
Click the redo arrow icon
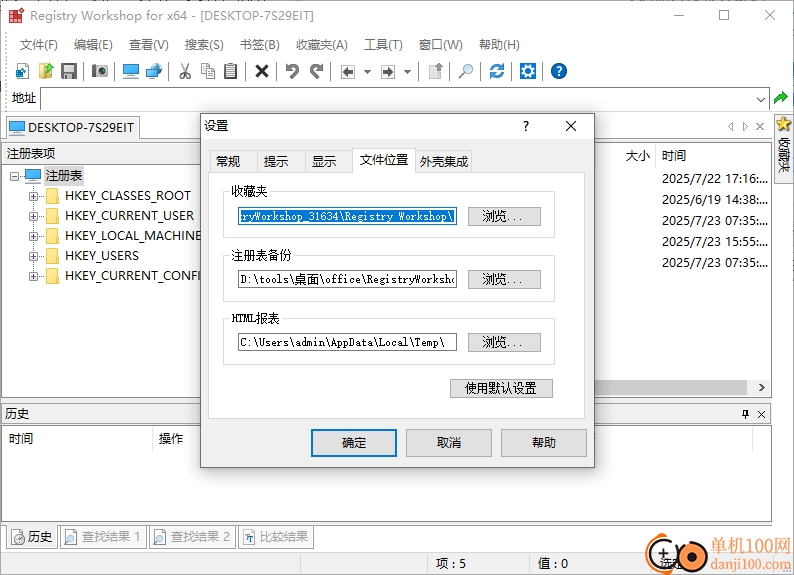click(x=316, y=71)
